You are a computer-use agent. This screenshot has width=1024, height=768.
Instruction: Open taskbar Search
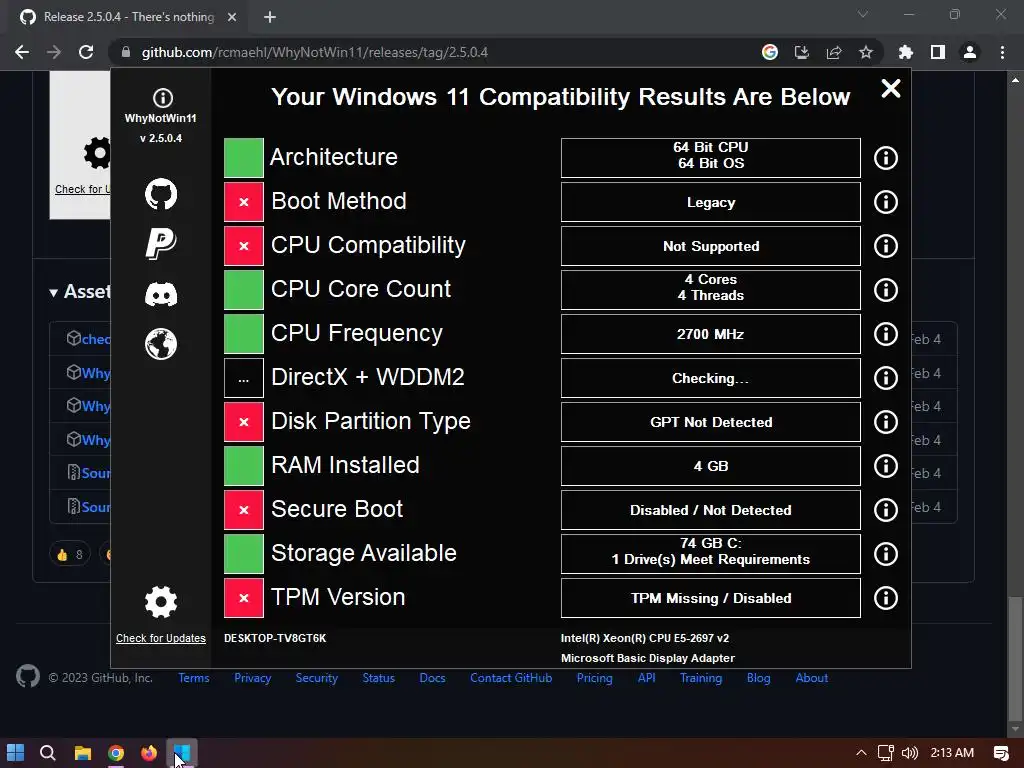pos(48,753)
